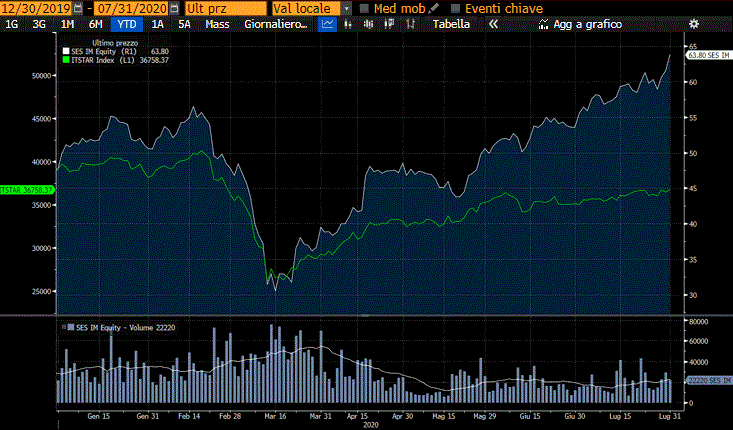Click the Lug 31 date axis label

[669, 416]
